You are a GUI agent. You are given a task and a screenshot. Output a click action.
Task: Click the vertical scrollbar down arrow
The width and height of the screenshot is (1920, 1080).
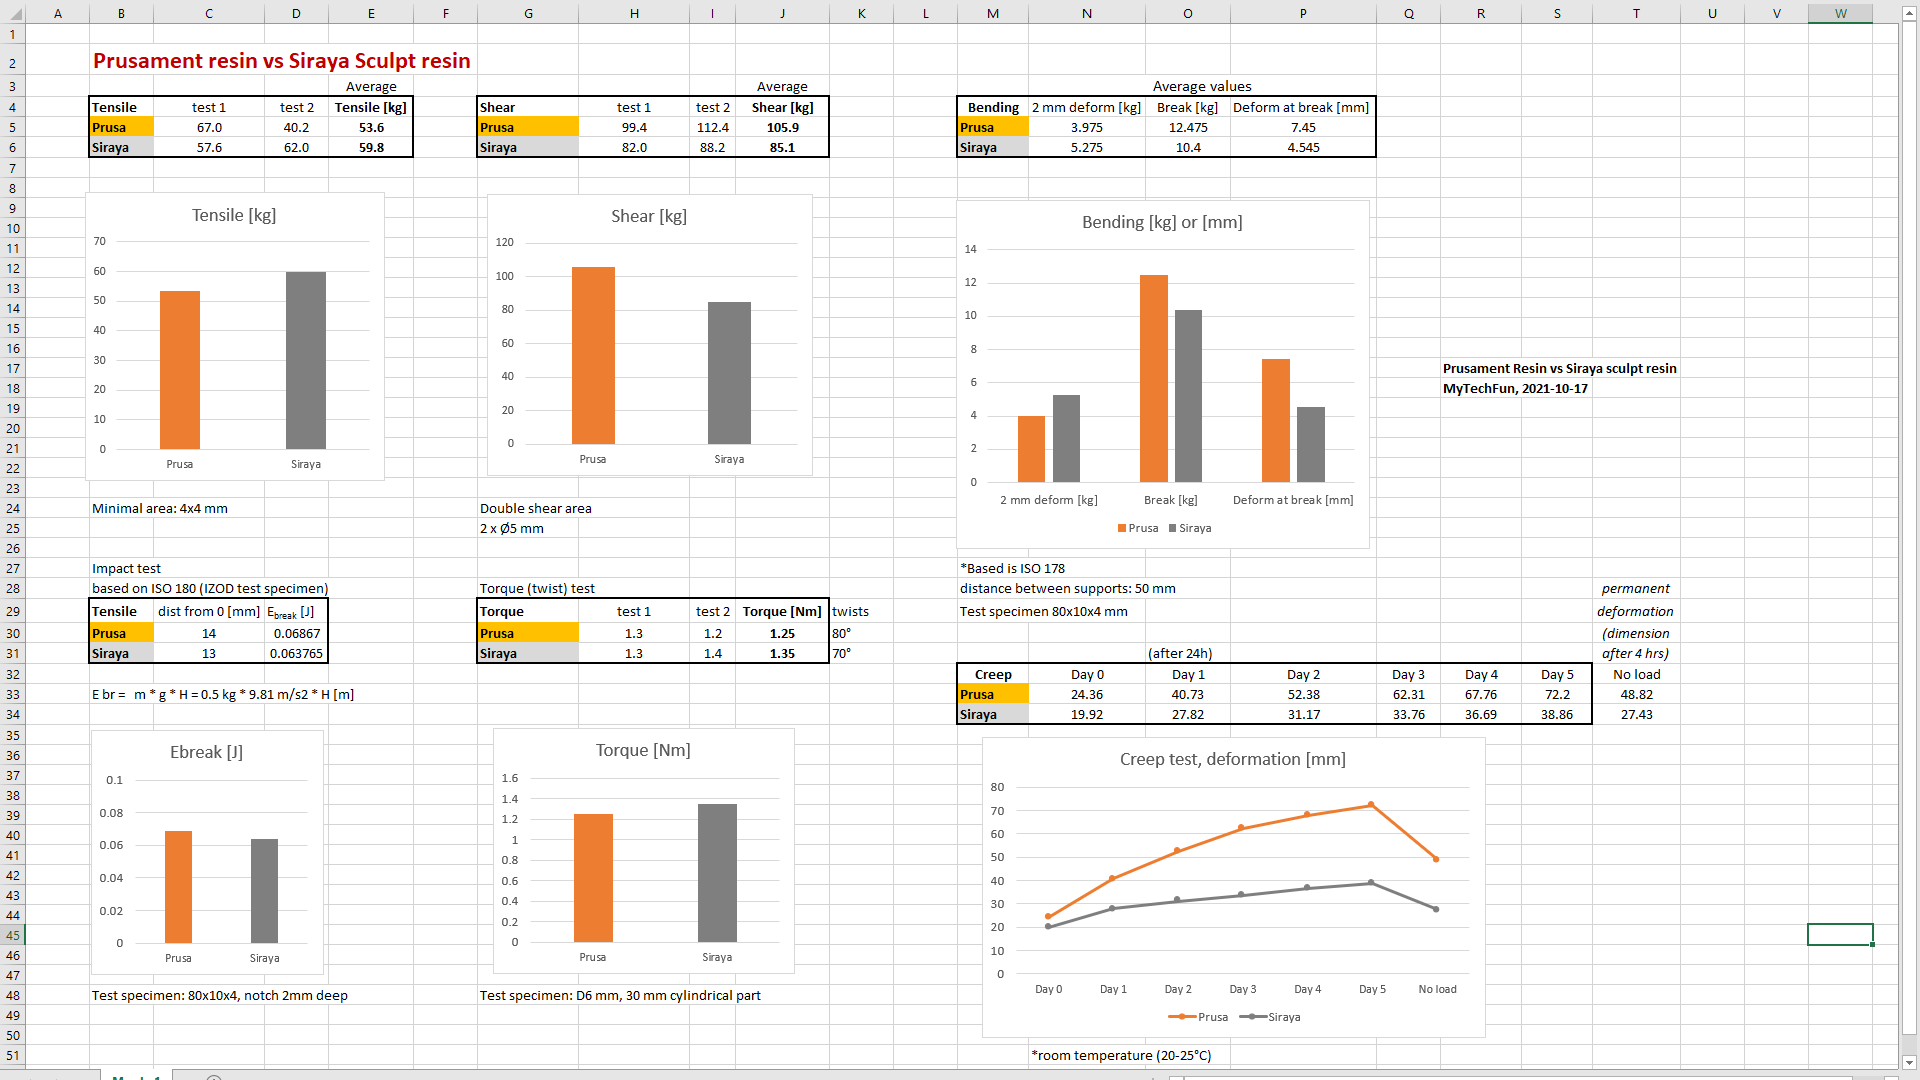coord(1909,1062)
